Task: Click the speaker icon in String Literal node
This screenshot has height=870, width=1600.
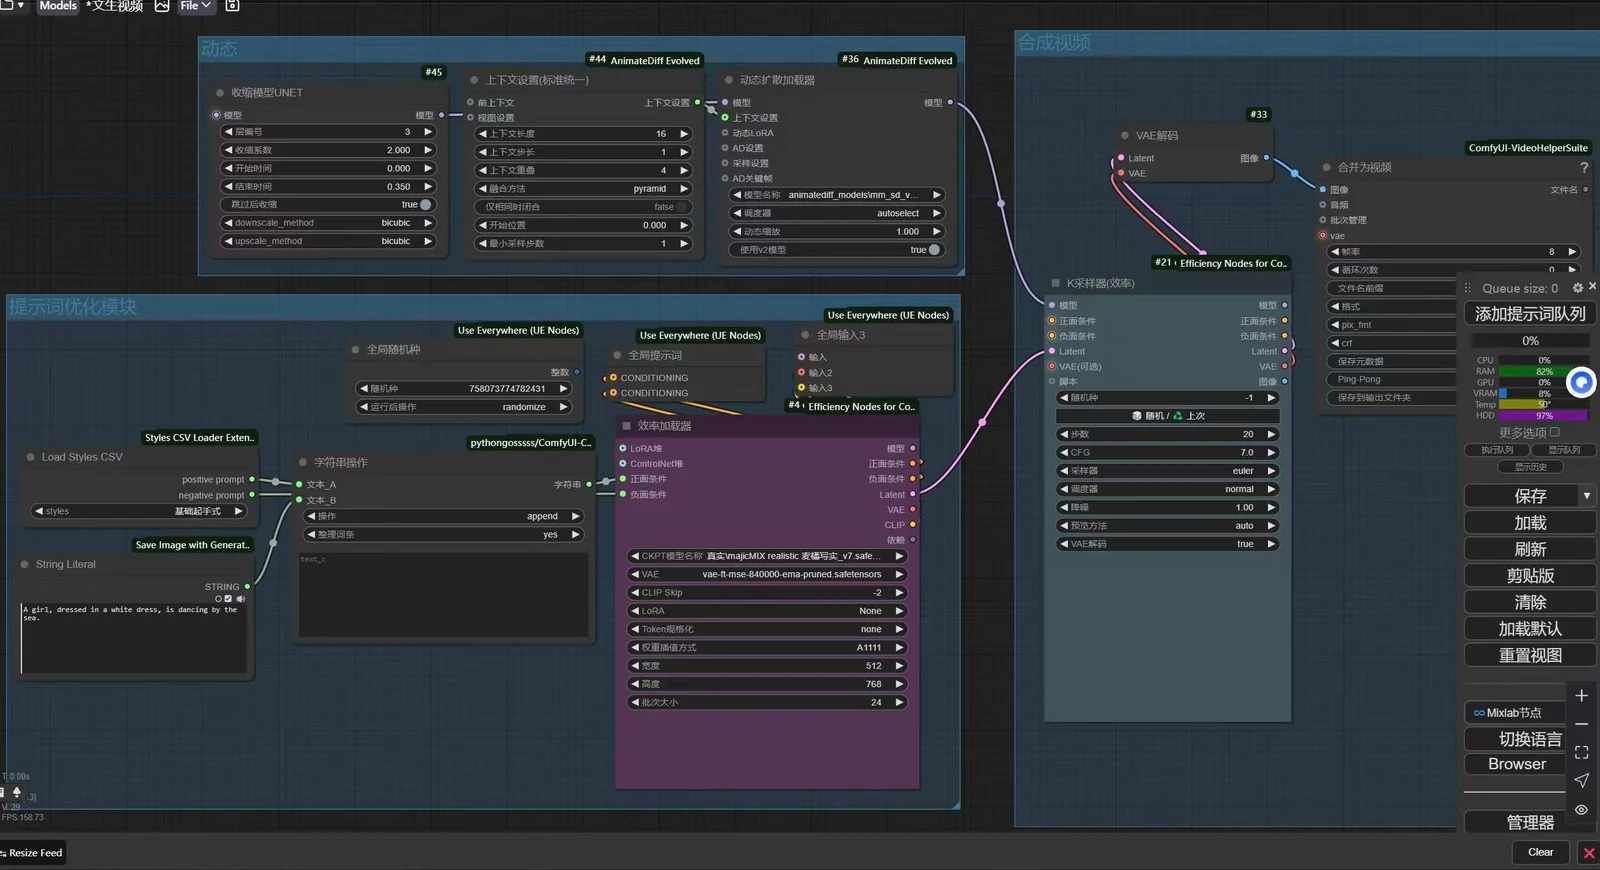Action: pos(240,599)
